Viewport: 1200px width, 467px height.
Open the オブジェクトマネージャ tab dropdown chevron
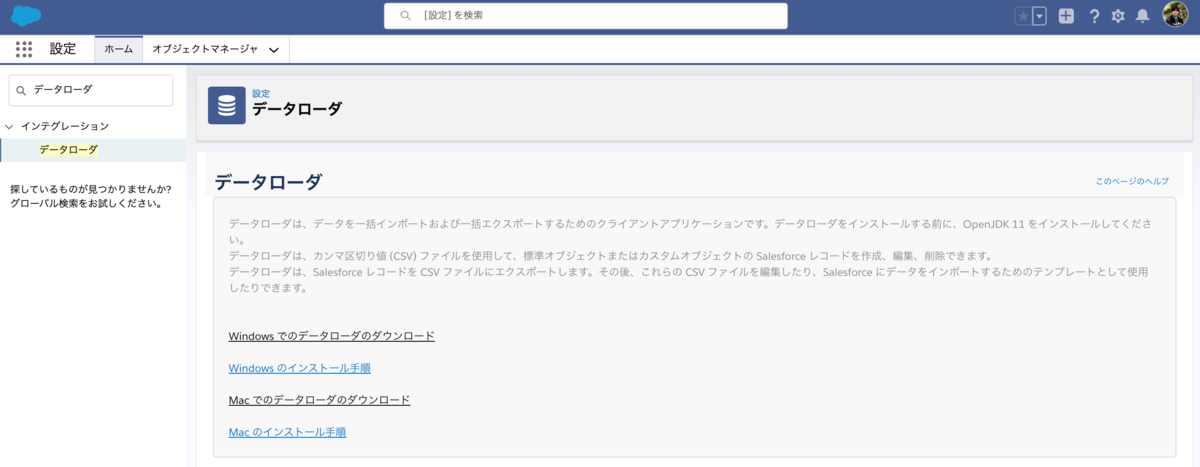[274, 50]
